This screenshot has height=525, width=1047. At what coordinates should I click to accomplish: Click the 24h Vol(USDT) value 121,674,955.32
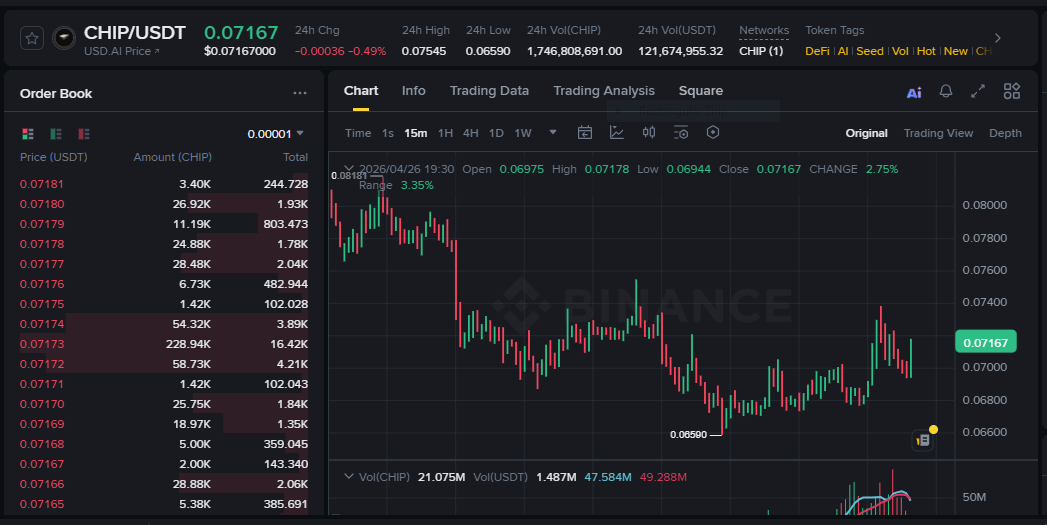(680, 51)
